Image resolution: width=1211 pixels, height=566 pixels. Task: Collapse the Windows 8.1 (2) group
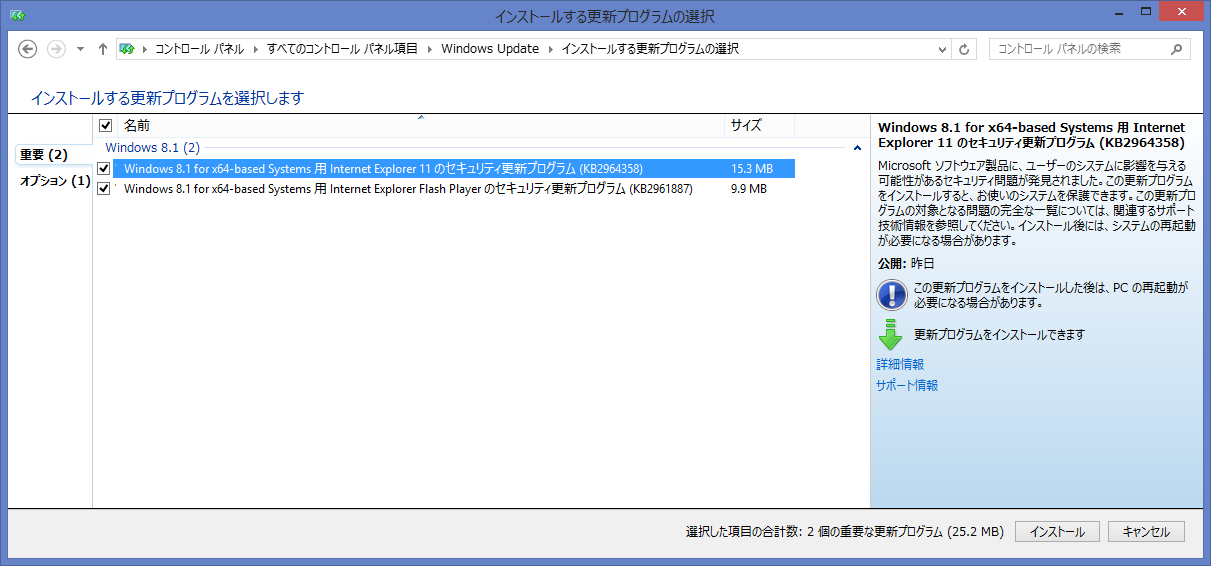857,148
